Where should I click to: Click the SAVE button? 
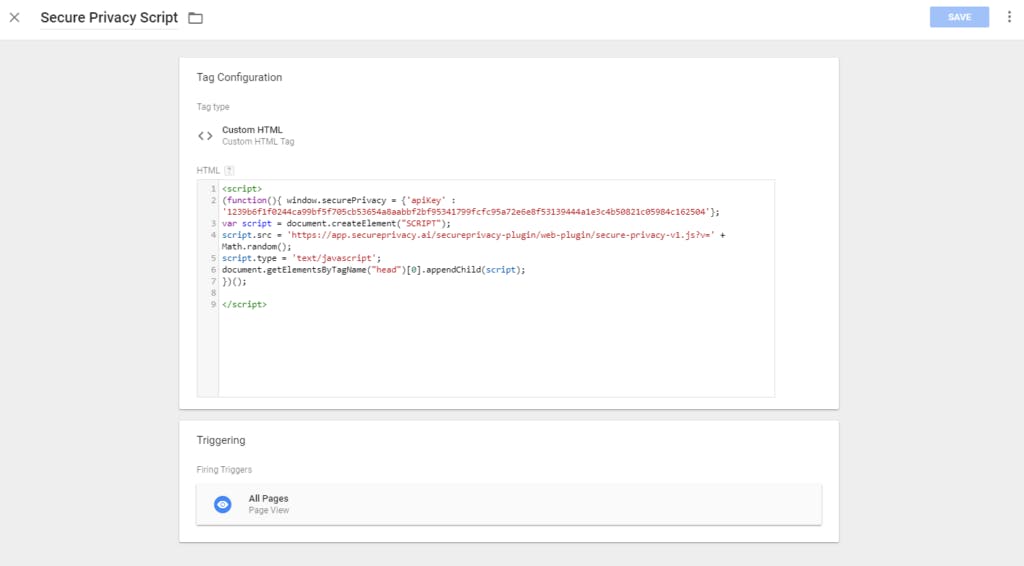coord(959,17)
